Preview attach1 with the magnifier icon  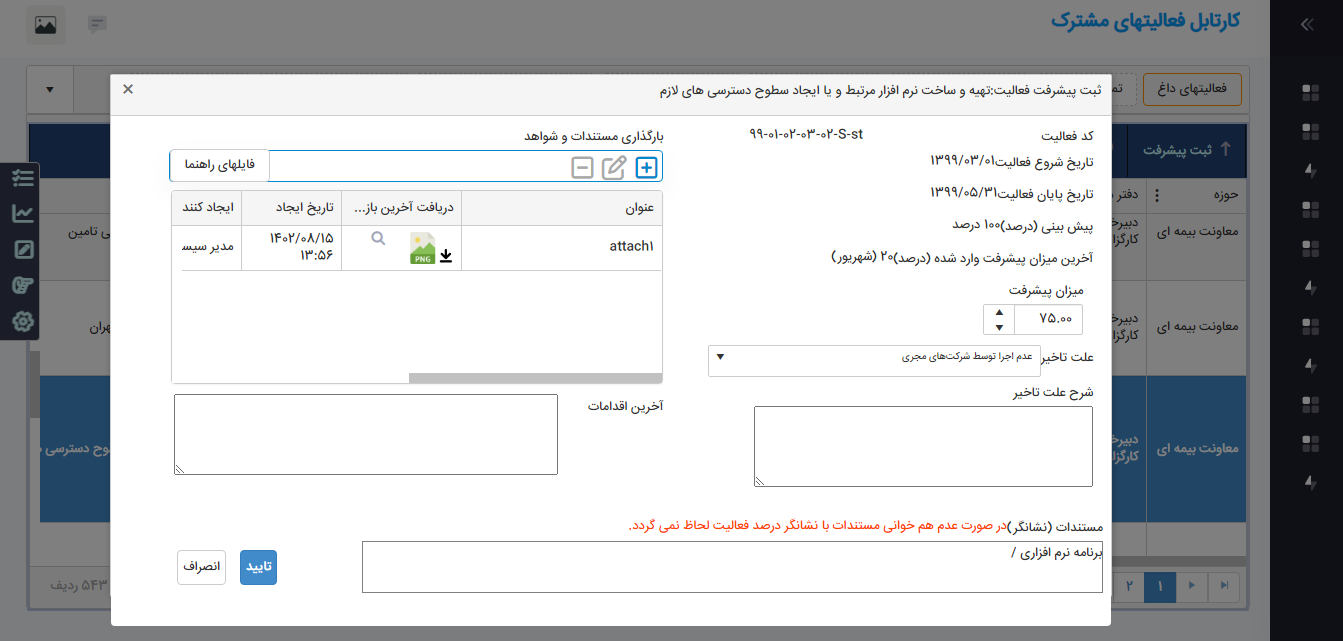378,239
